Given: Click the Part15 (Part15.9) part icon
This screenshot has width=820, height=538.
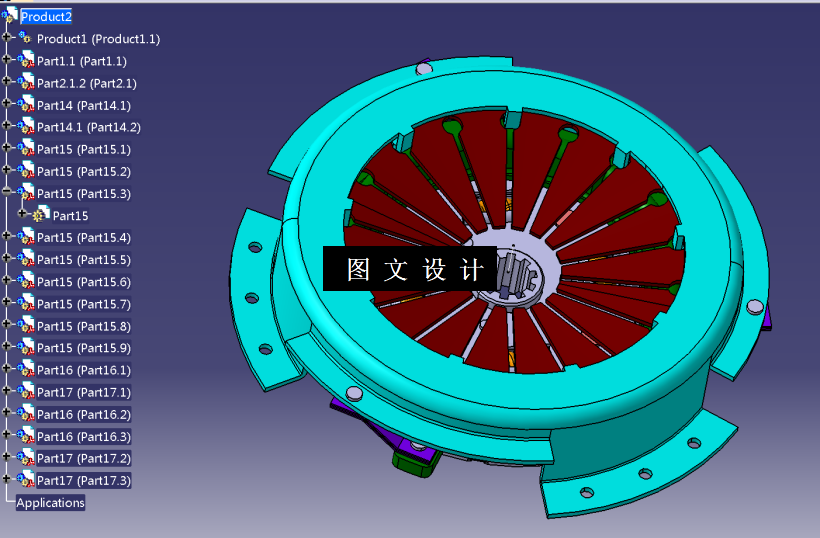Looking at the screenshot, I should [26, 347].
